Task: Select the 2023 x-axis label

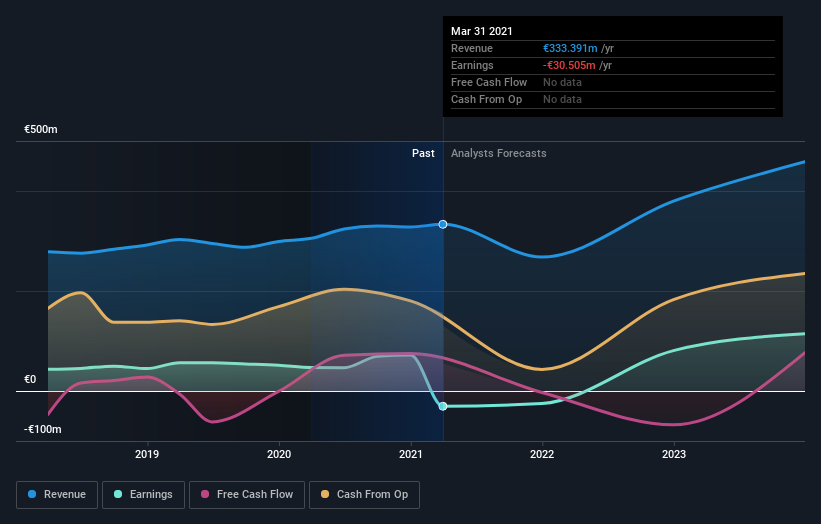Action: click(x=674, y=454)
